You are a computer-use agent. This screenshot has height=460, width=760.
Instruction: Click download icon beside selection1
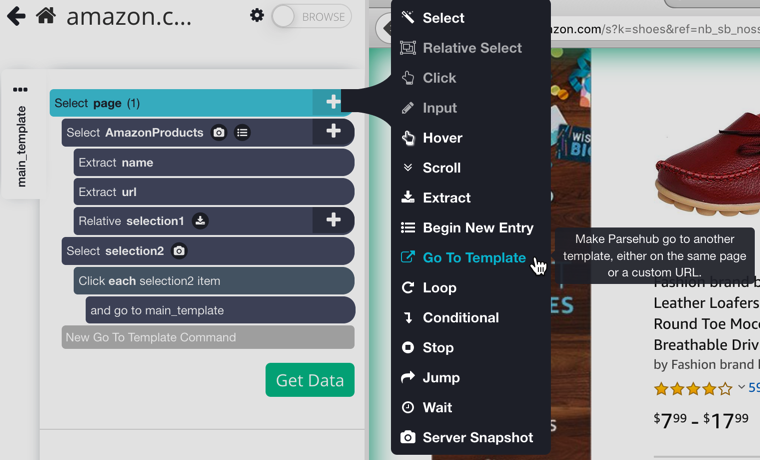(x=200, y=221)
